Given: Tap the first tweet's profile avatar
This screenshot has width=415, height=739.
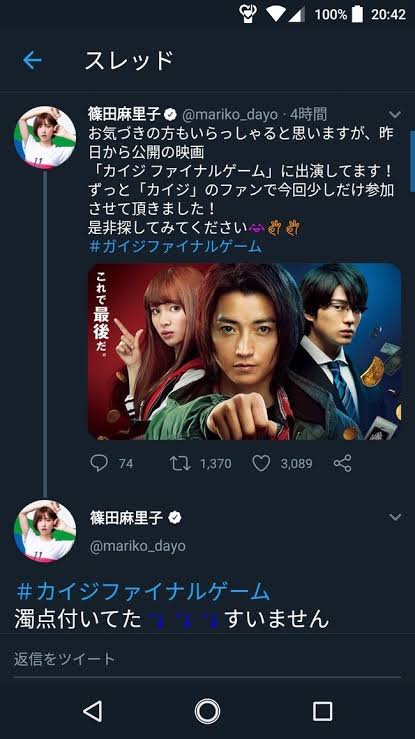Looking at the screenshot, I should point(45,137).
